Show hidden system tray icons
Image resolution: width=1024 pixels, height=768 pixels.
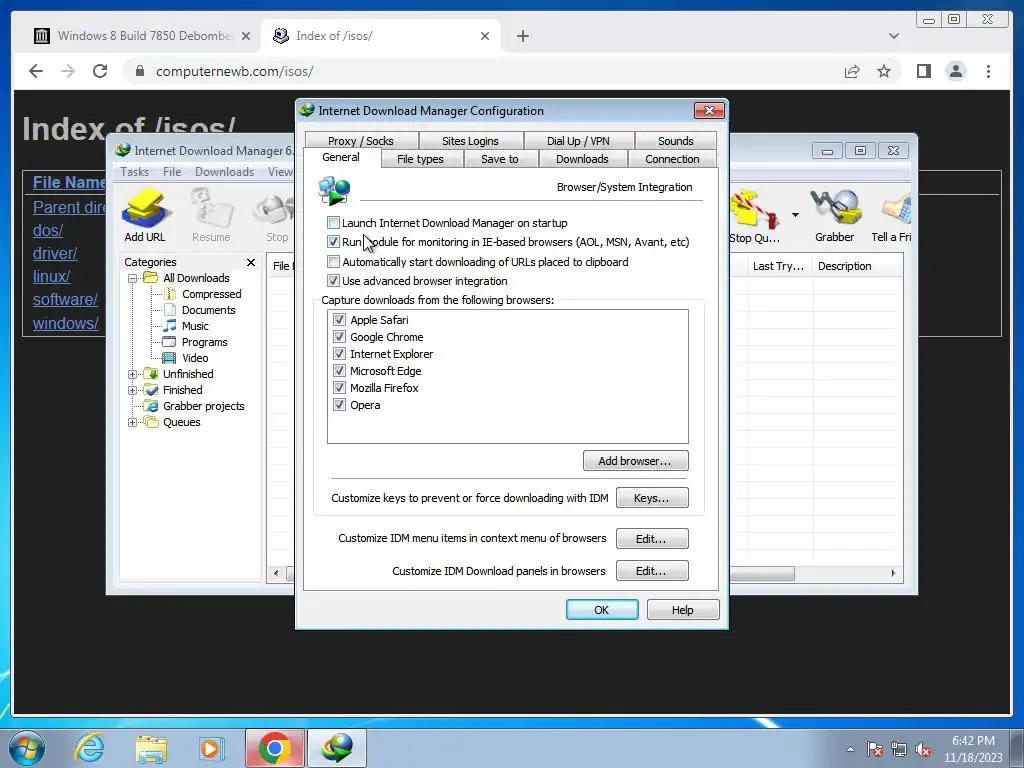pos(850,750)
